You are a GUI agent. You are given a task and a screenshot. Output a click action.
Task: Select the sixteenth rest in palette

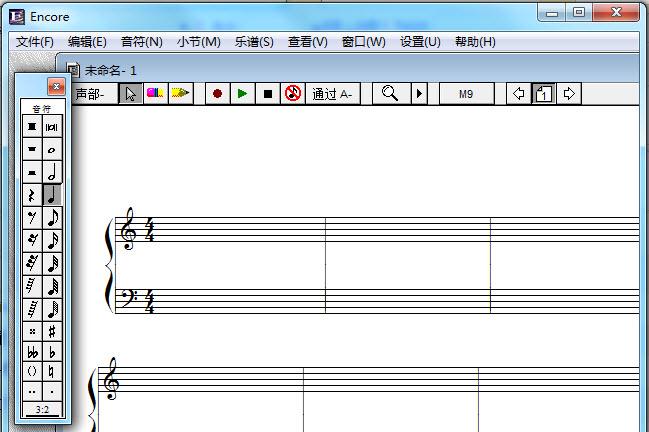[32, 240]
